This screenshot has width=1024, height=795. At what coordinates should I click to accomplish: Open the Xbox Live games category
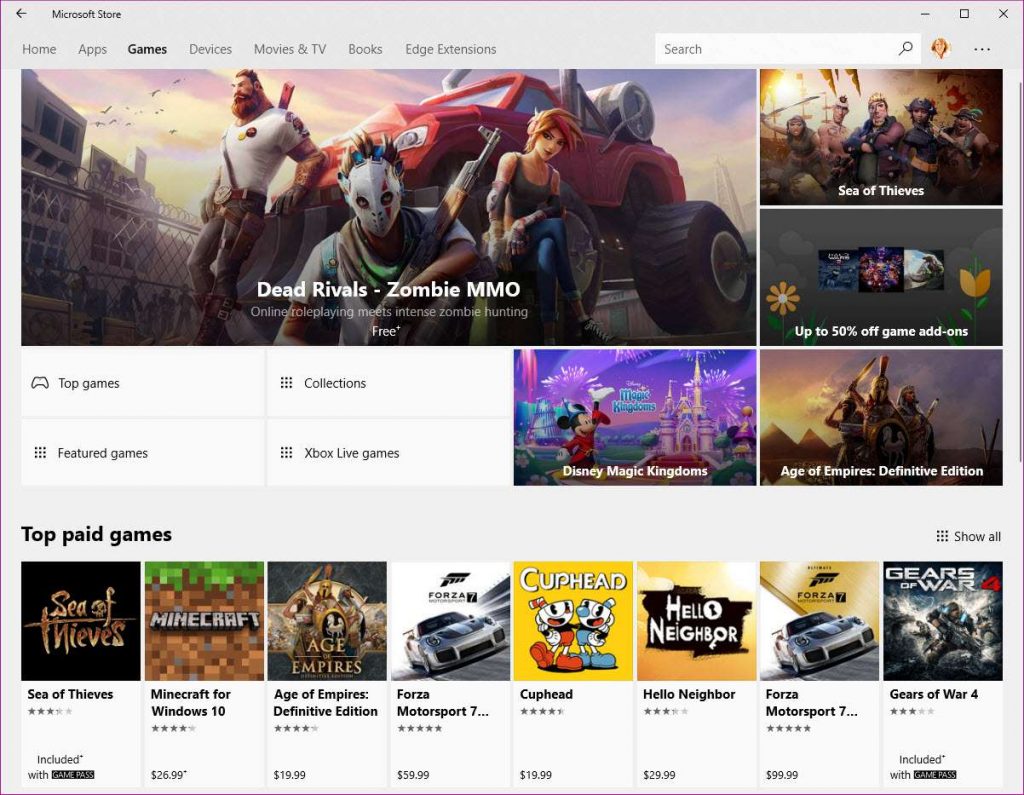(x=389, y=453)
